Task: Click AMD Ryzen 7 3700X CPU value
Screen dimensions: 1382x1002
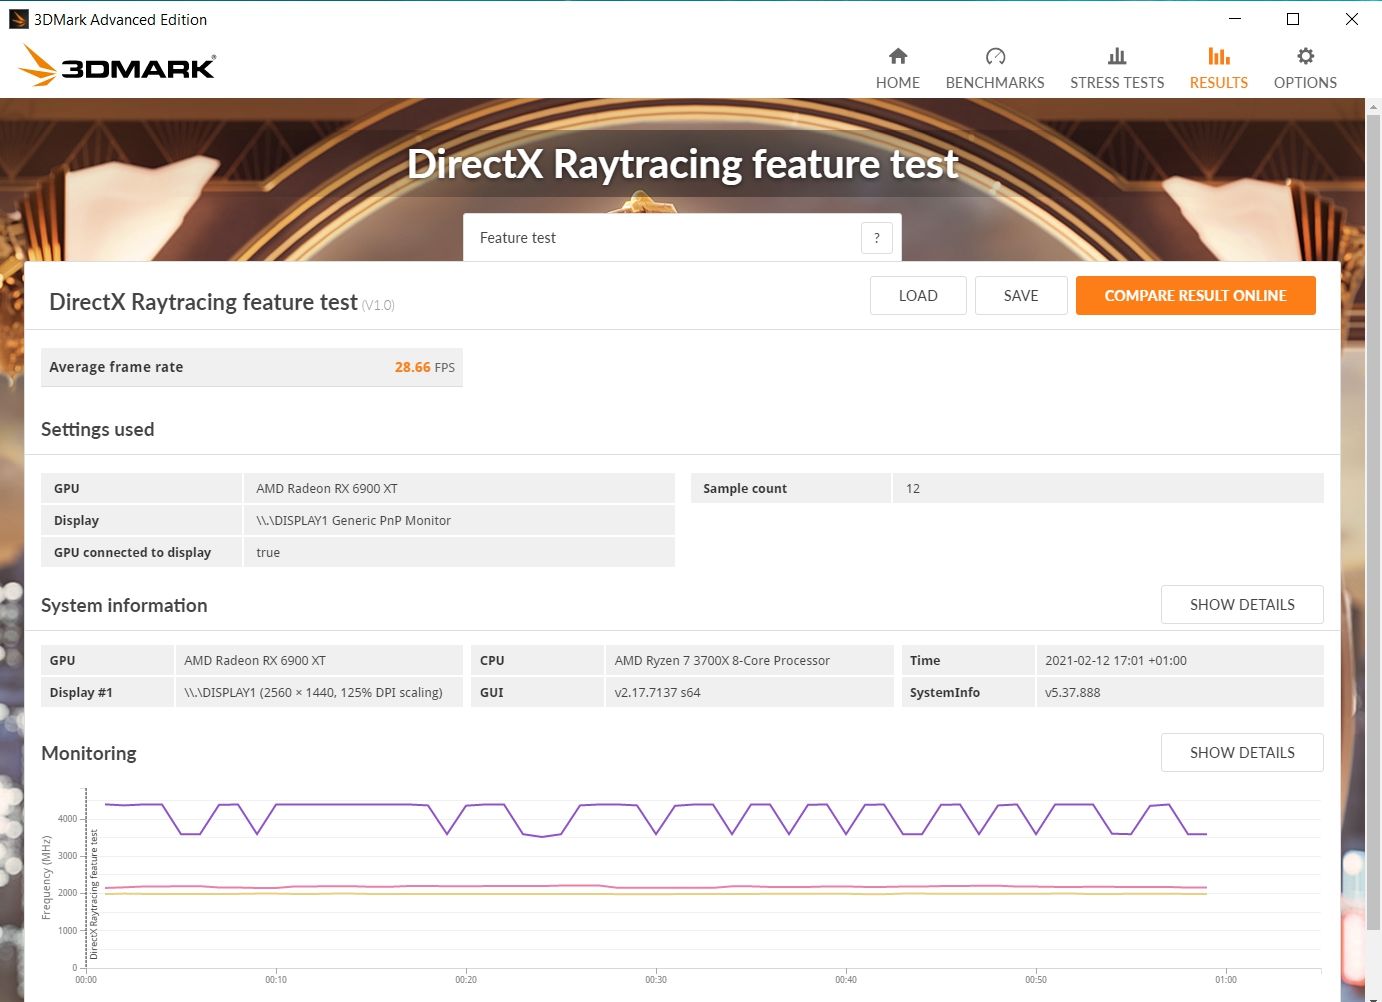Action: (x=722, y=661)
